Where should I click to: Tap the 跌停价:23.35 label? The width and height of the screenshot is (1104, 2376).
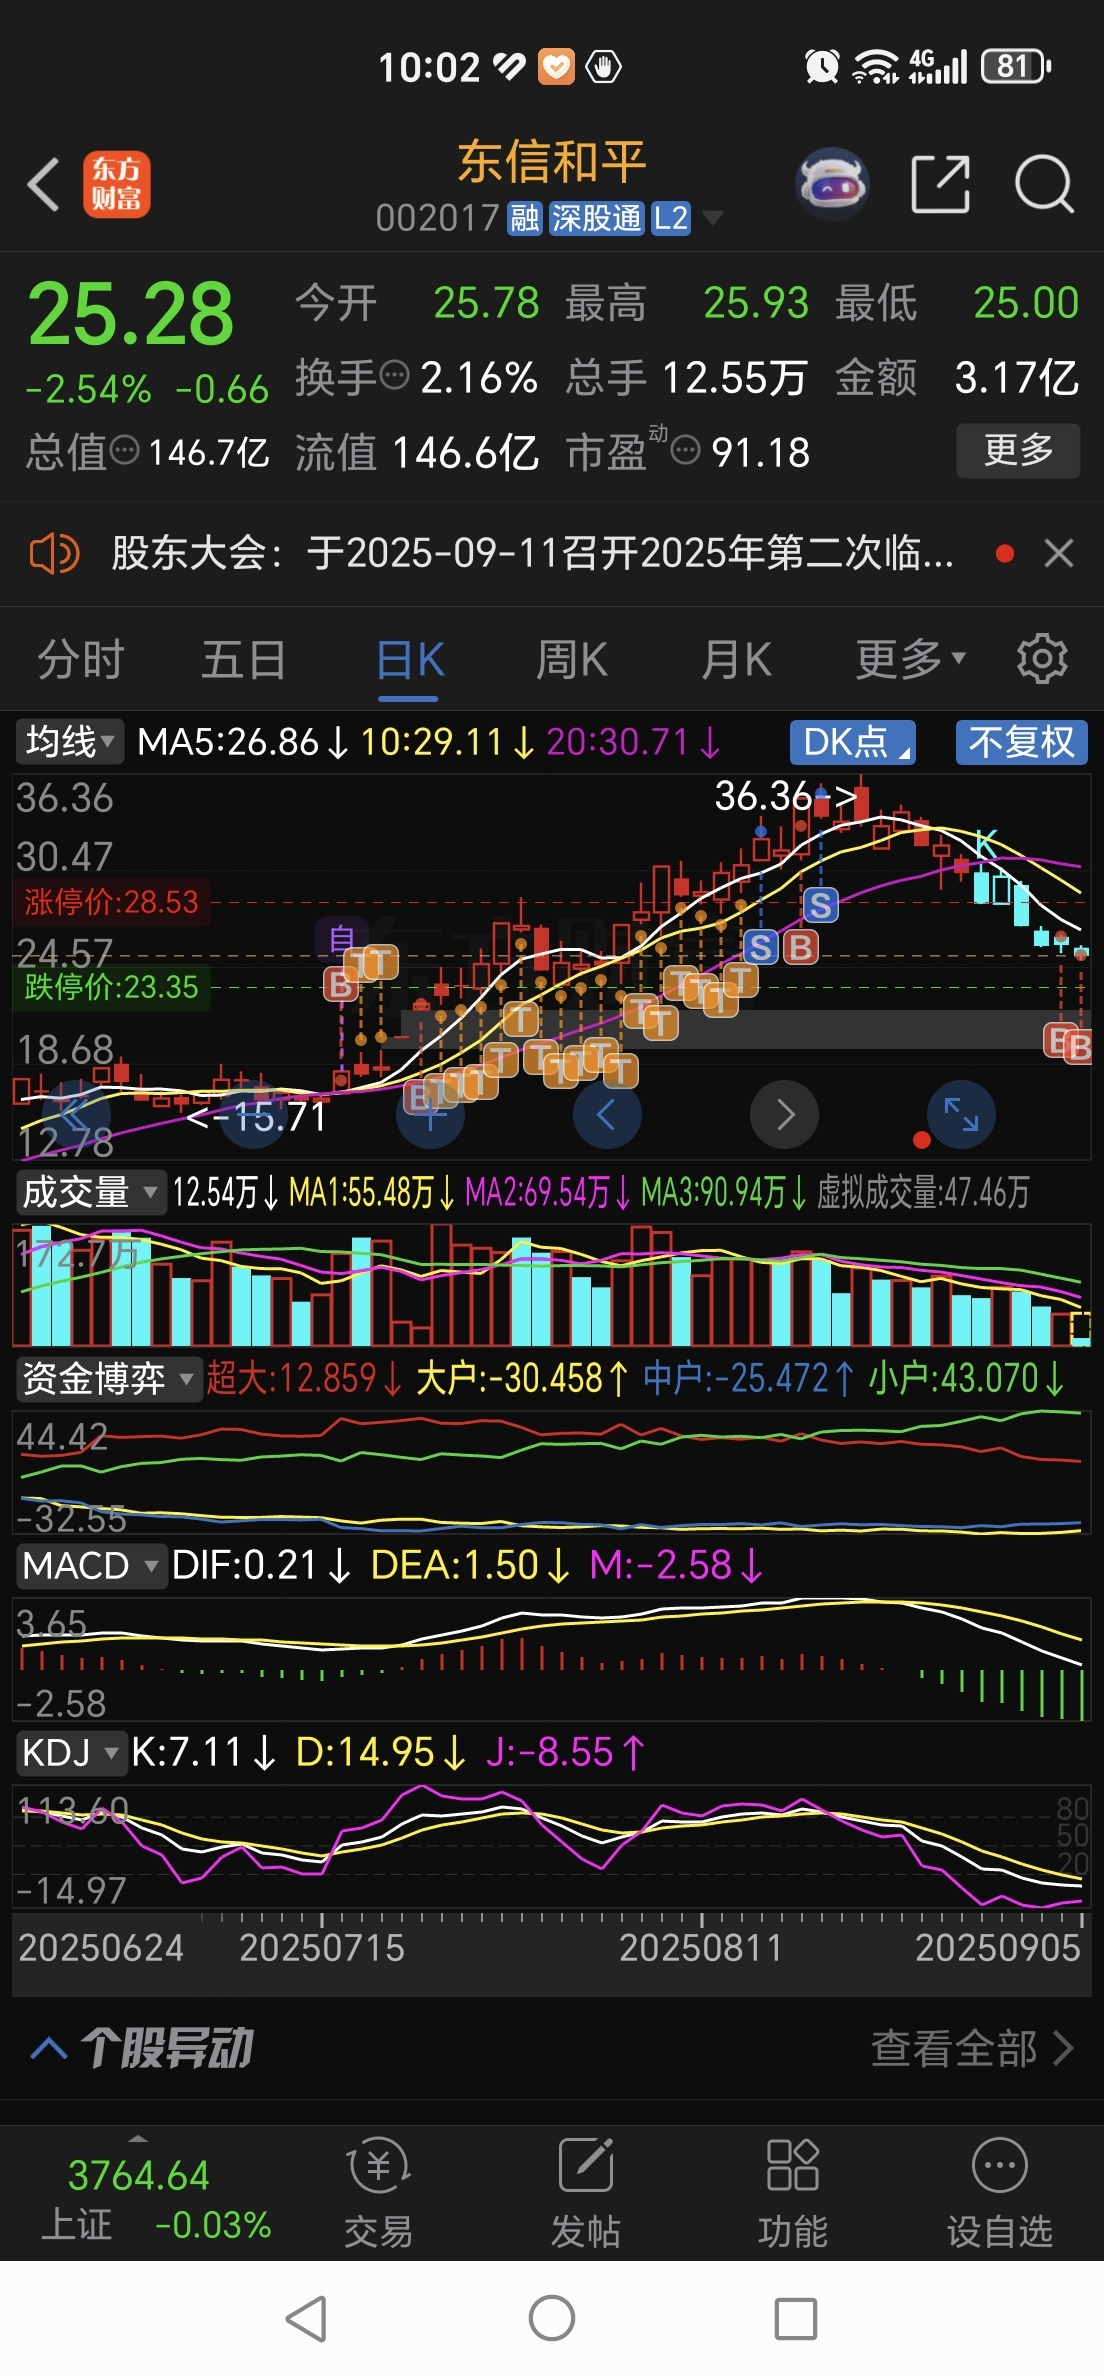point(111,987)
